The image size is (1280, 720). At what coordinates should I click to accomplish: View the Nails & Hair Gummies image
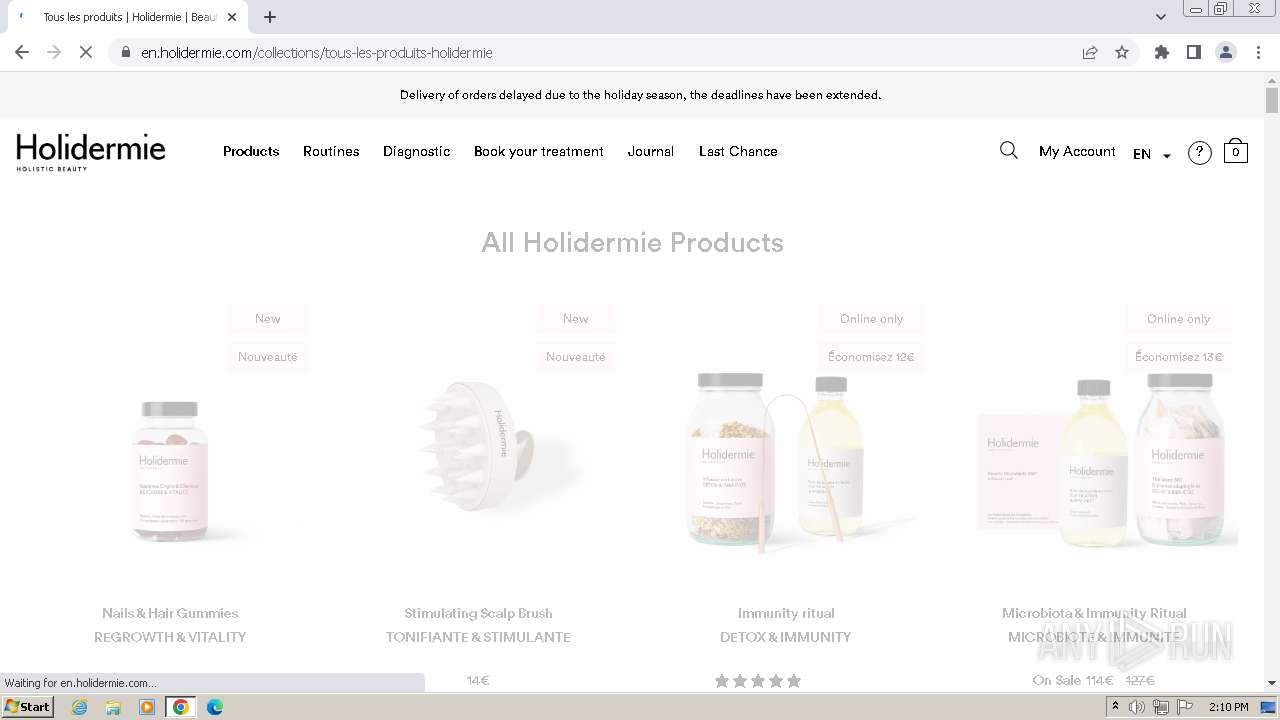click(x=170, y=472)
